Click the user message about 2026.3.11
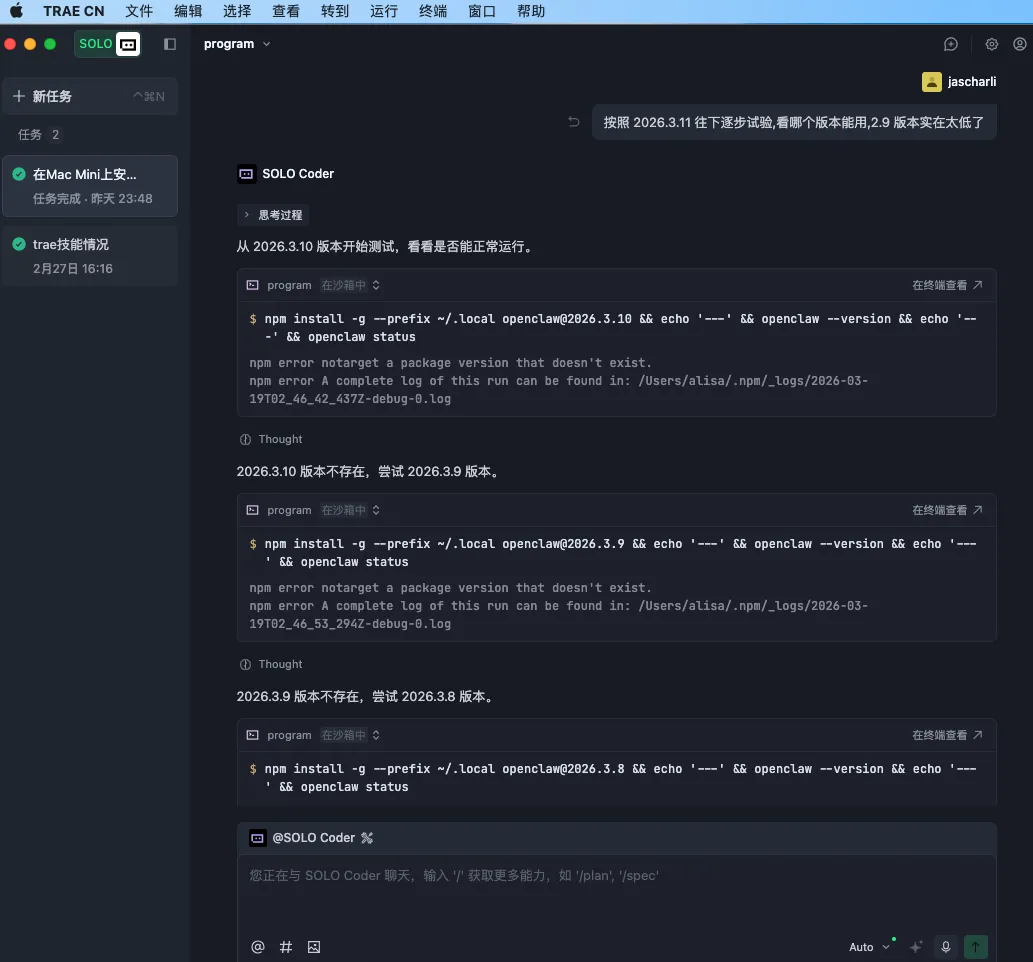This screenshot has width=1033, height=962. [794, 123]
